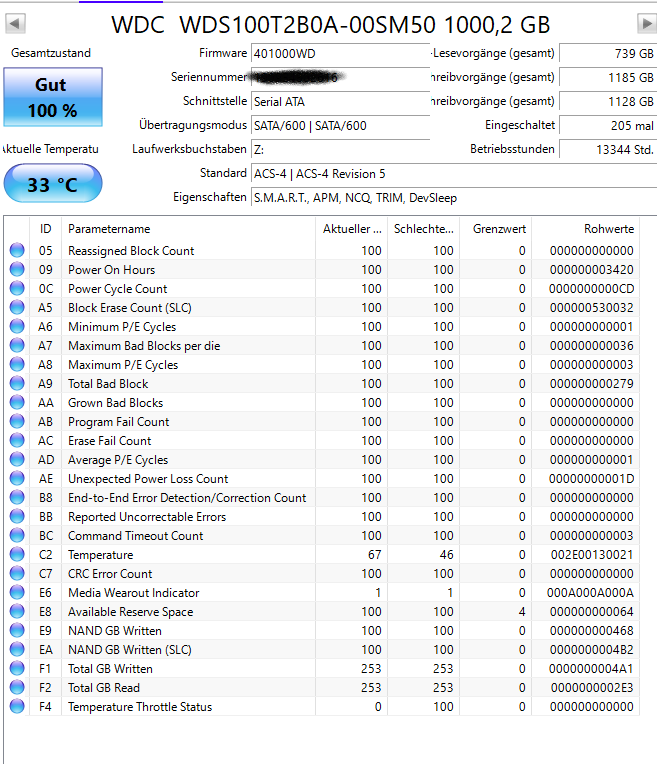Click the Standard field ACS-4 Revision 5

[x=454, y=173]
